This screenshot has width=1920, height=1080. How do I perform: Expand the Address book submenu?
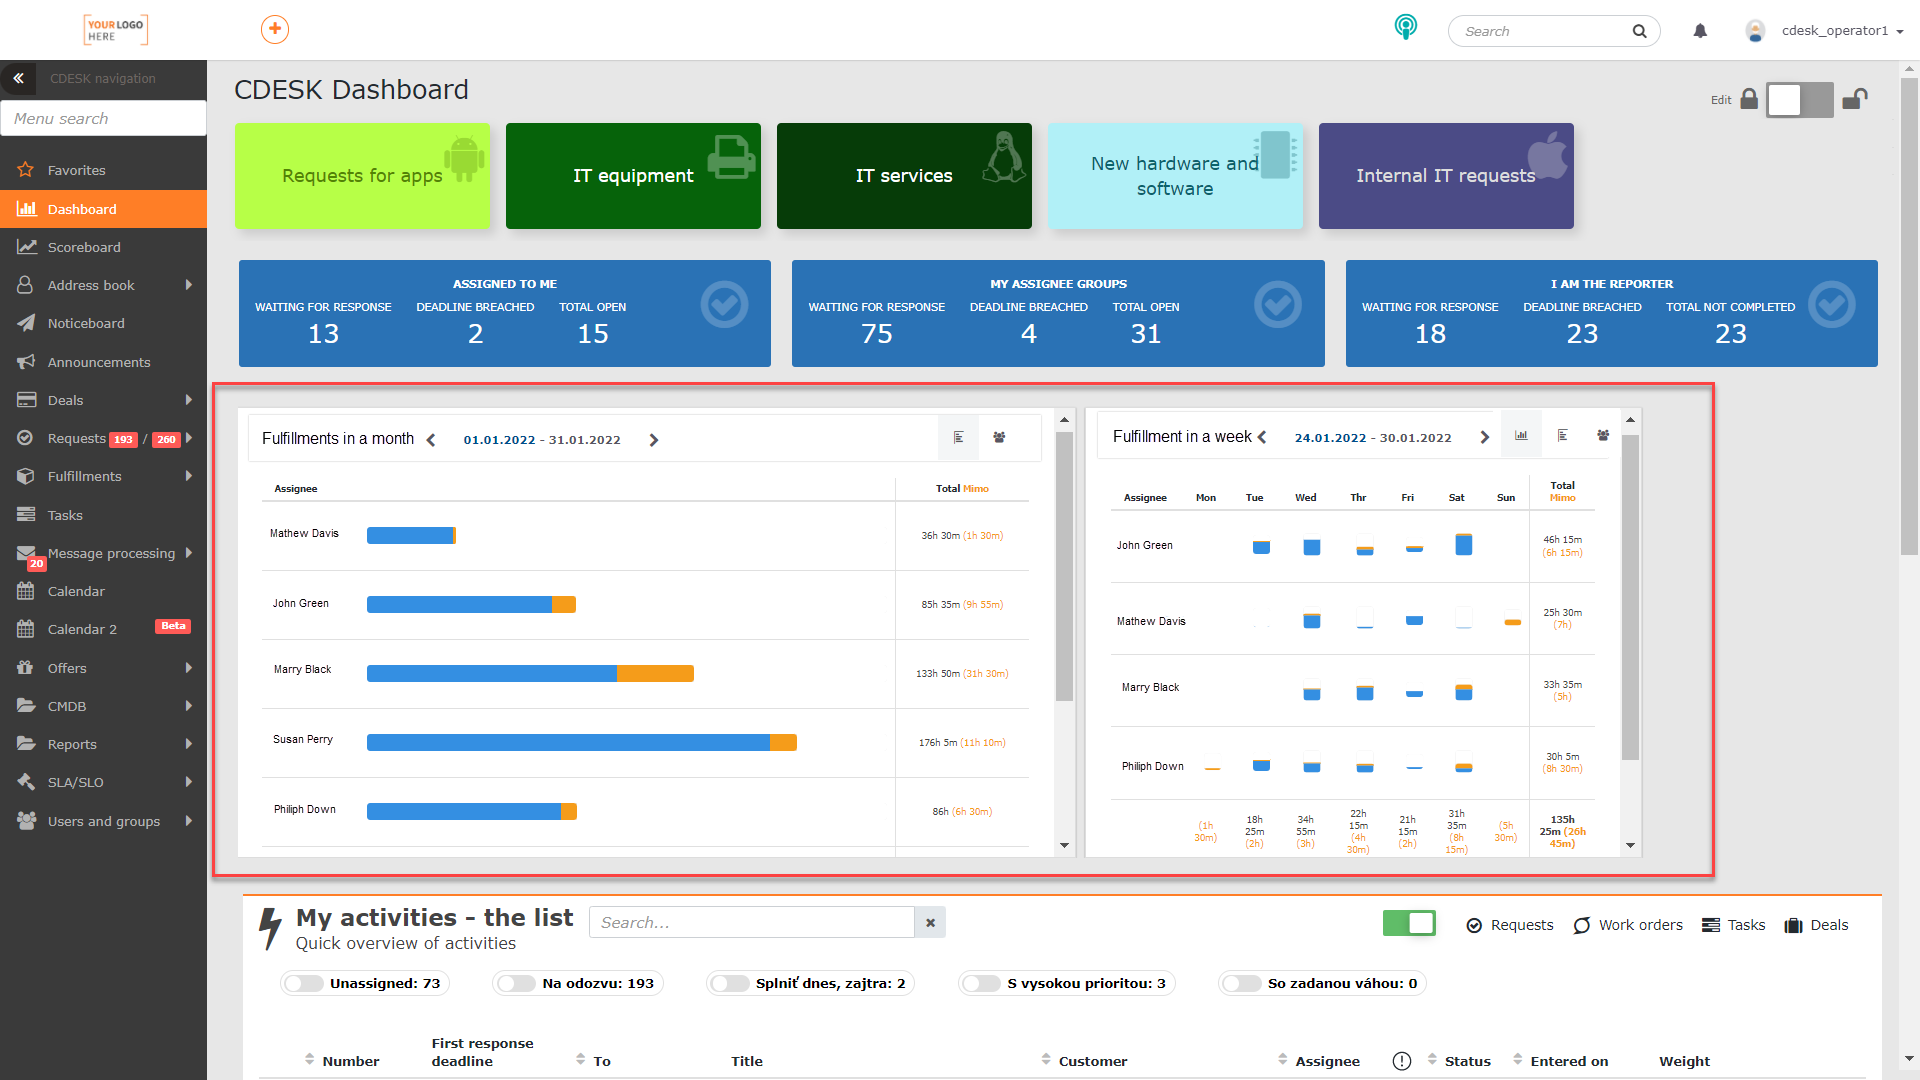tap(189, 285)
